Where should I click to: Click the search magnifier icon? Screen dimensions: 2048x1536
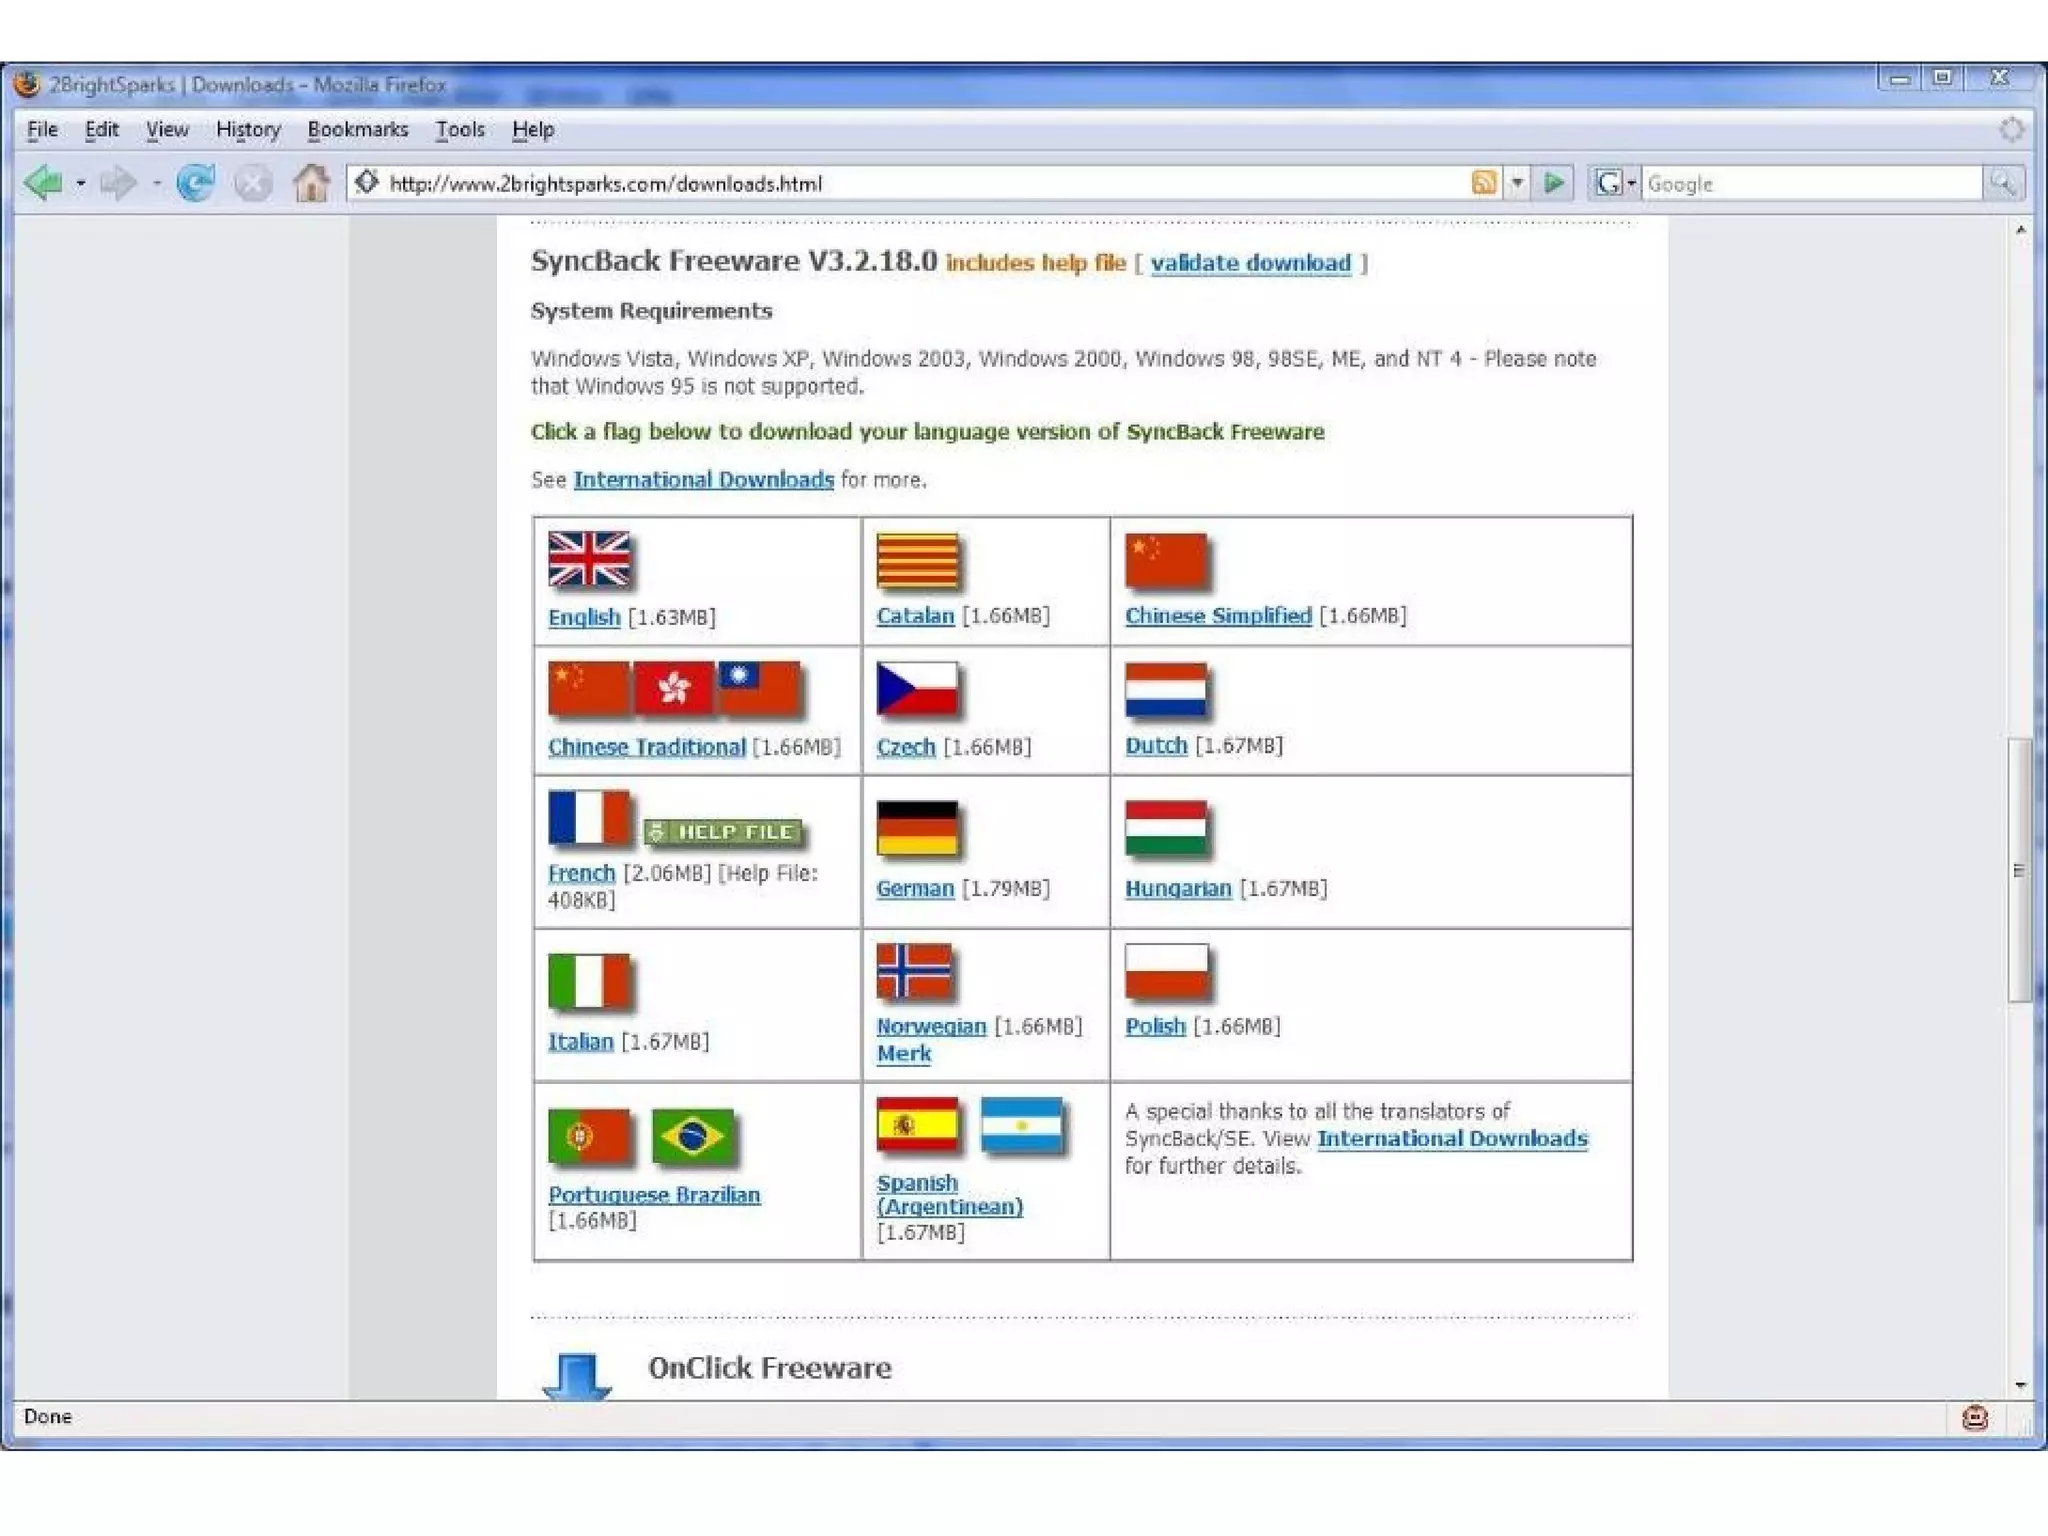tap(2003, 183)
